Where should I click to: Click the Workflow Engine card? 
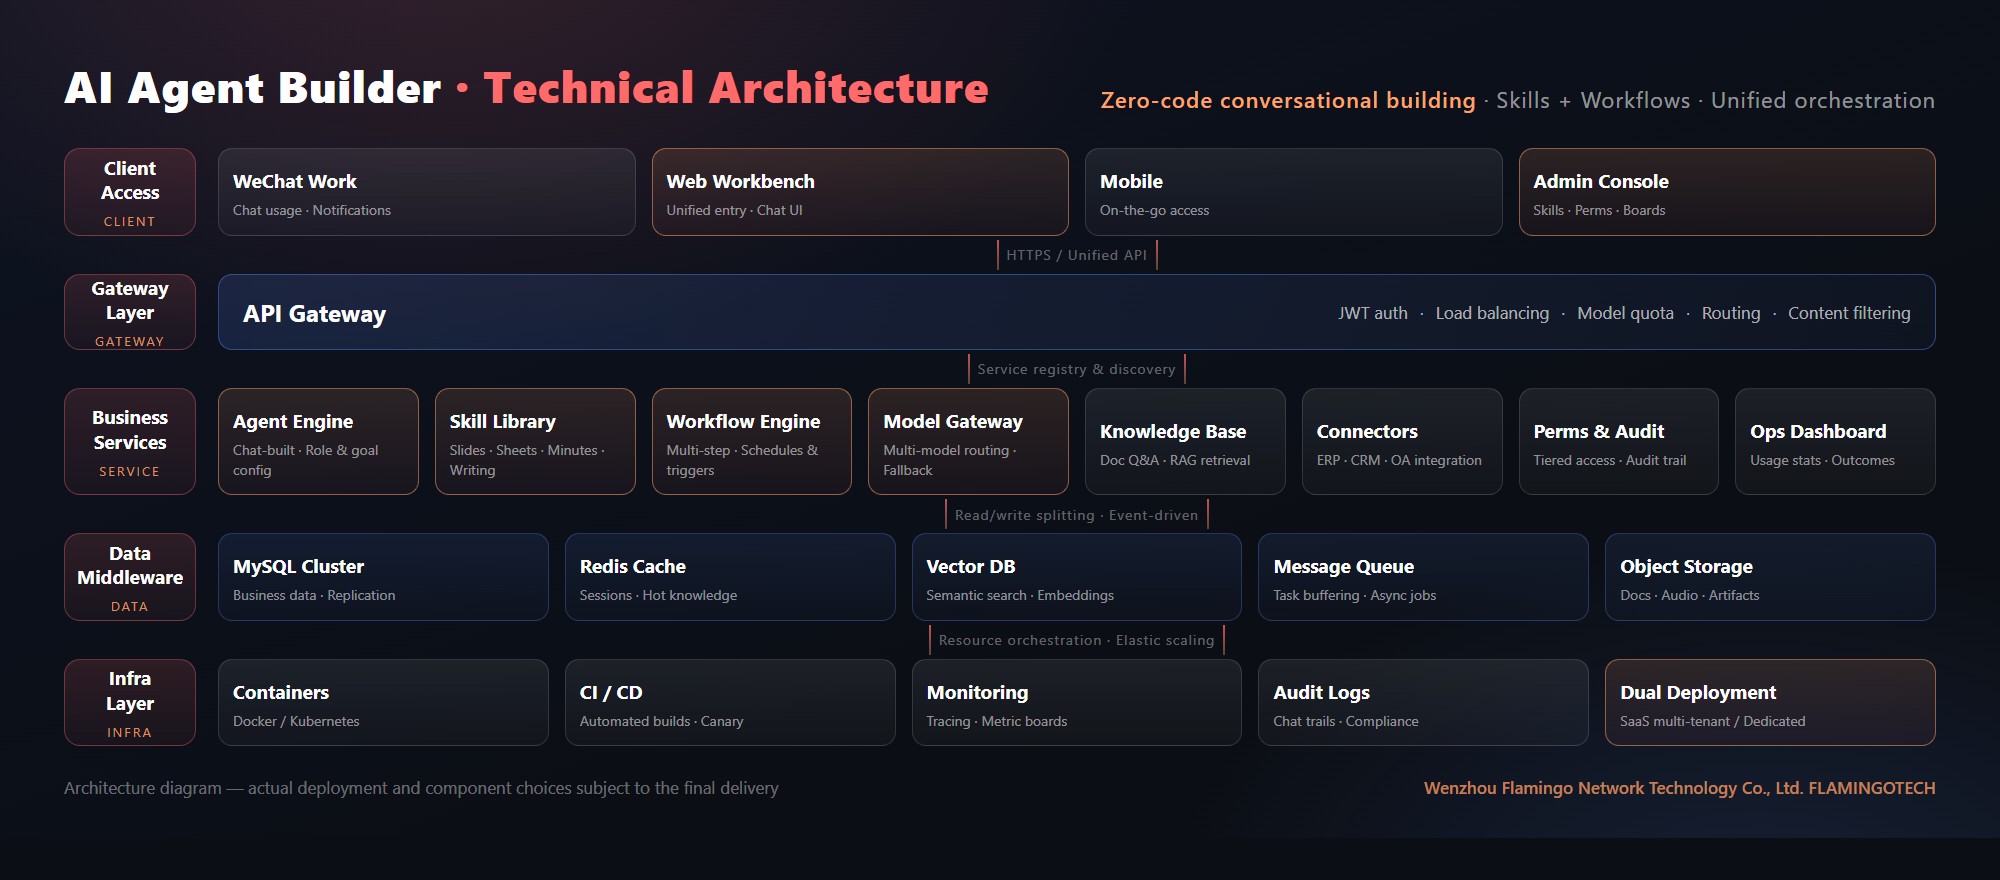coord(752,441)
